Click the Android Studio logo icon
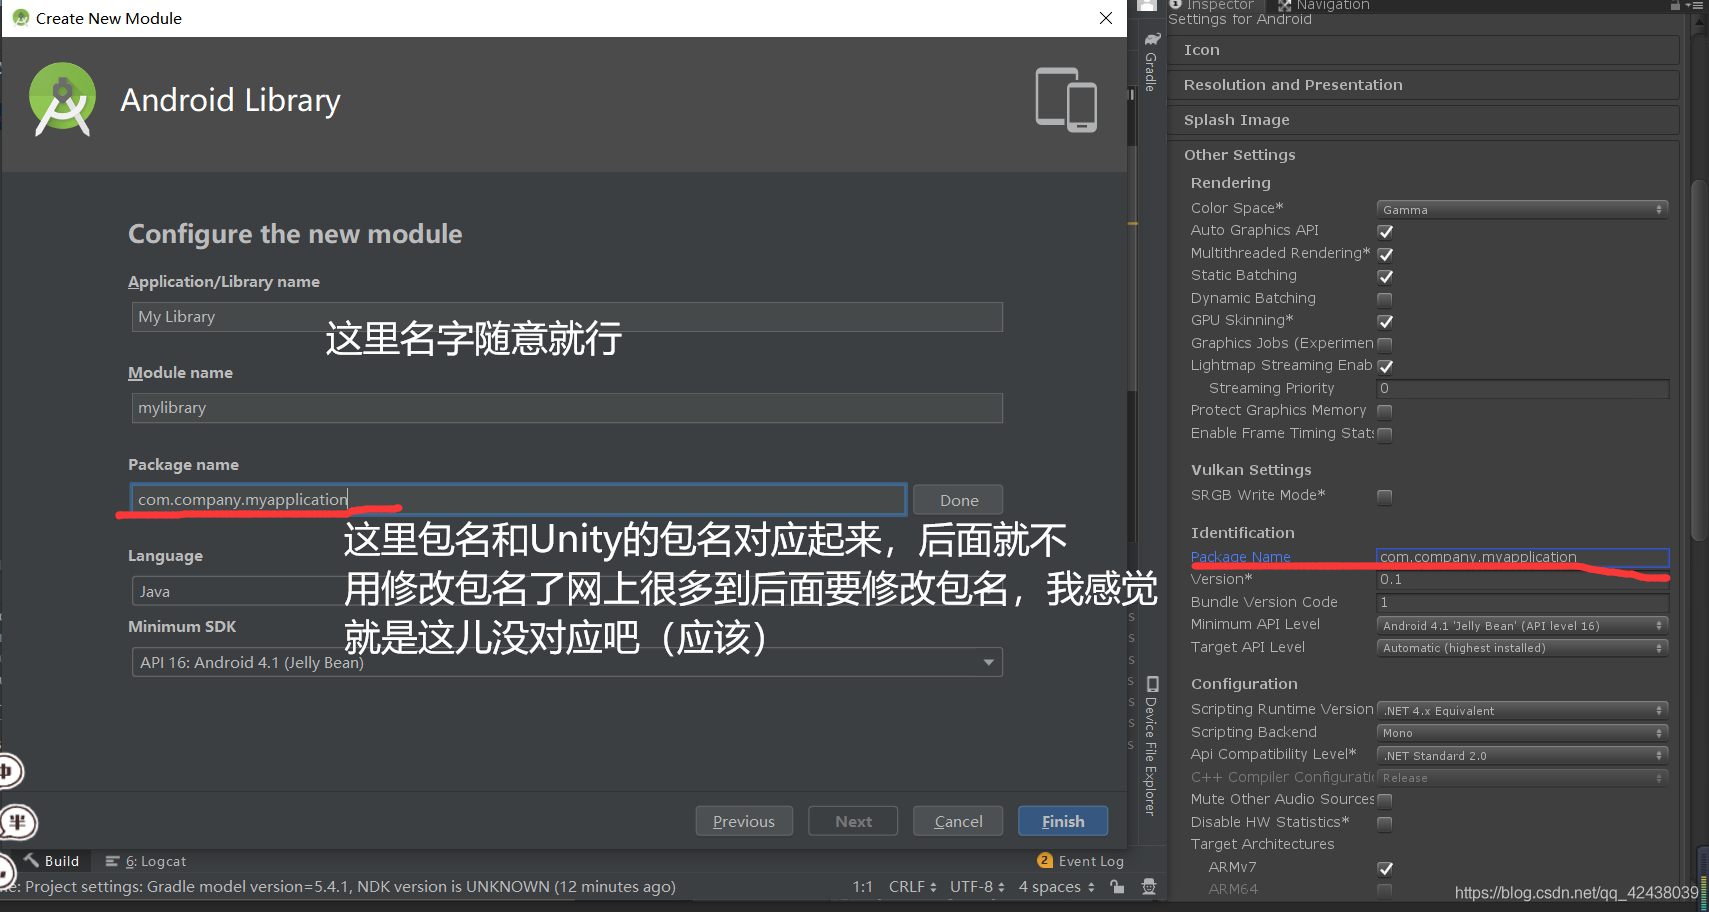This screenshot has width=1709, height=912. coord(62,99)
